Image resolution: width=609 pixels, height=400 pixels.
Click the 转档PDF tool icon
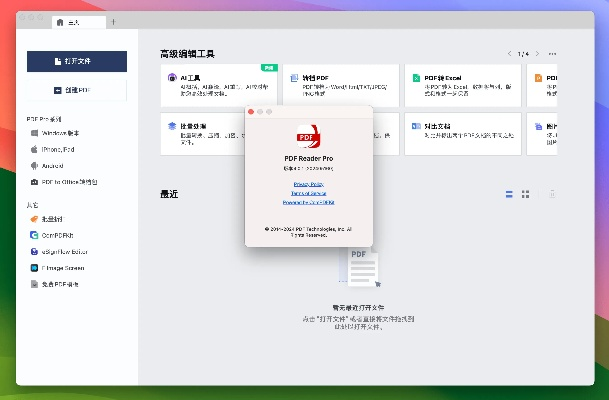pyautogui.click(x=294, y=77)
